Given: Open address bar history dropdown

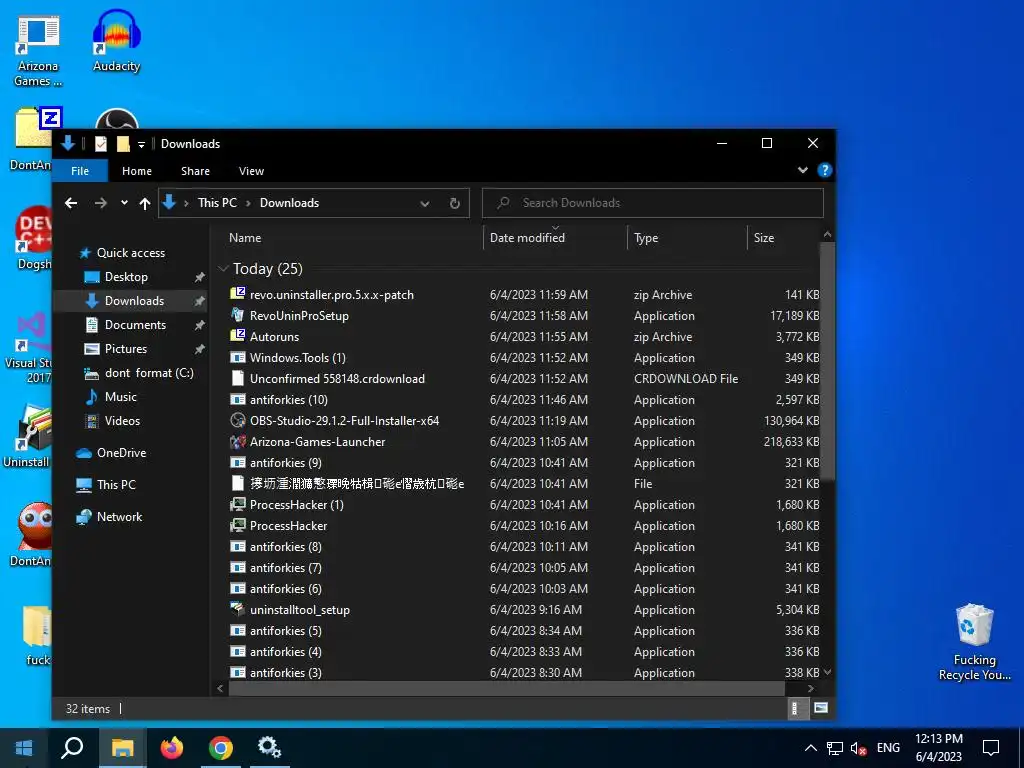Looking at the screenshot, I should pos(424,204).
